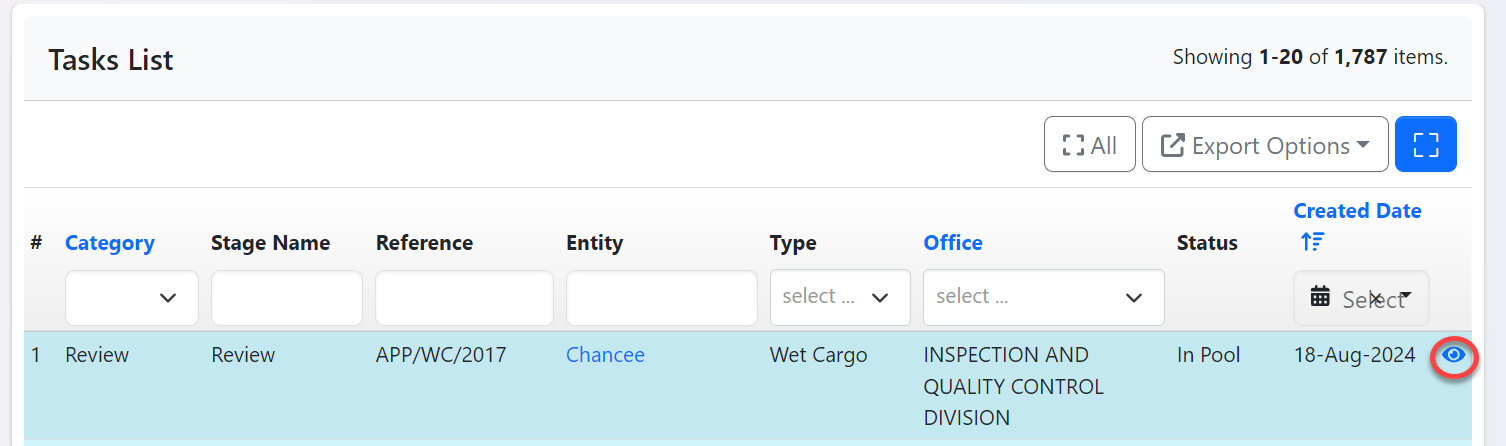Viewport: 1506px width, 446px height.
Task: Select the APP/WC/2017 reference cell
Action: [440, 355]
